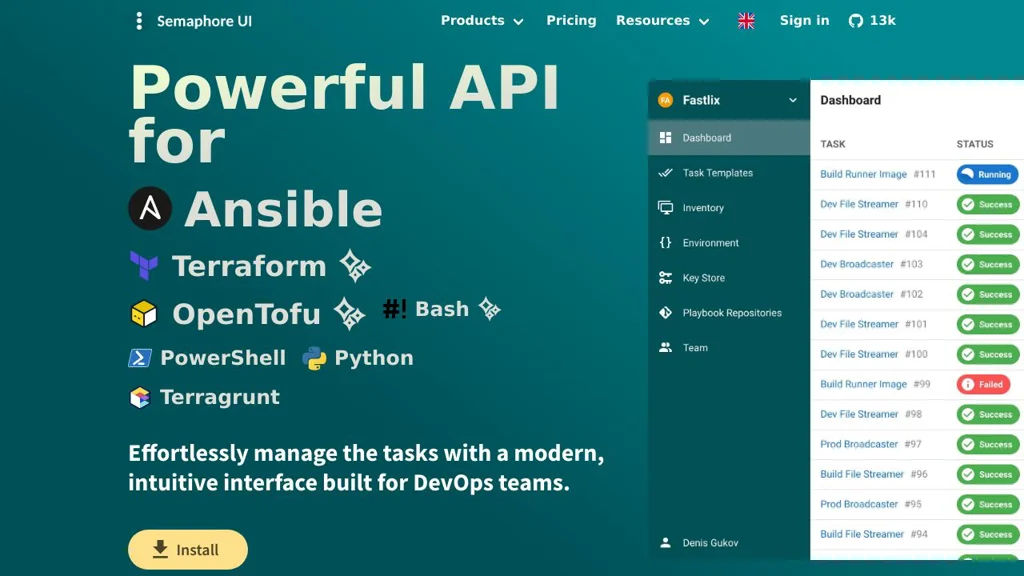Open task Dev Broadcaster #103

tap(871, 264)
